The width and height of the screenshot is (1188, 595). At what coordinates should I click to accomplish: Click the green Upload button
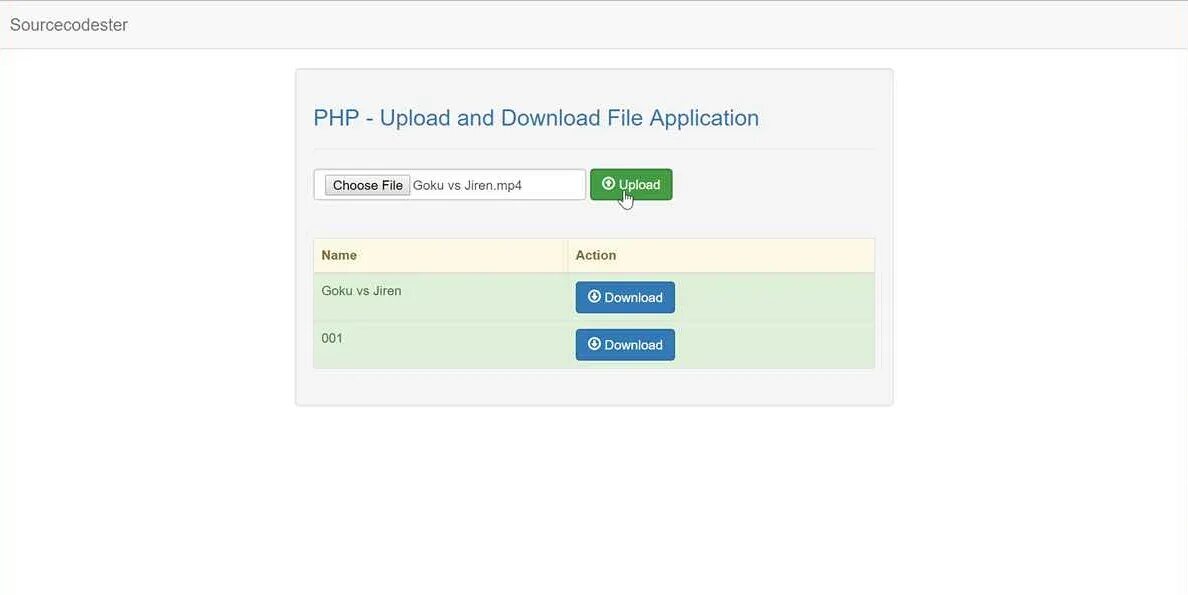click(631, 184)
